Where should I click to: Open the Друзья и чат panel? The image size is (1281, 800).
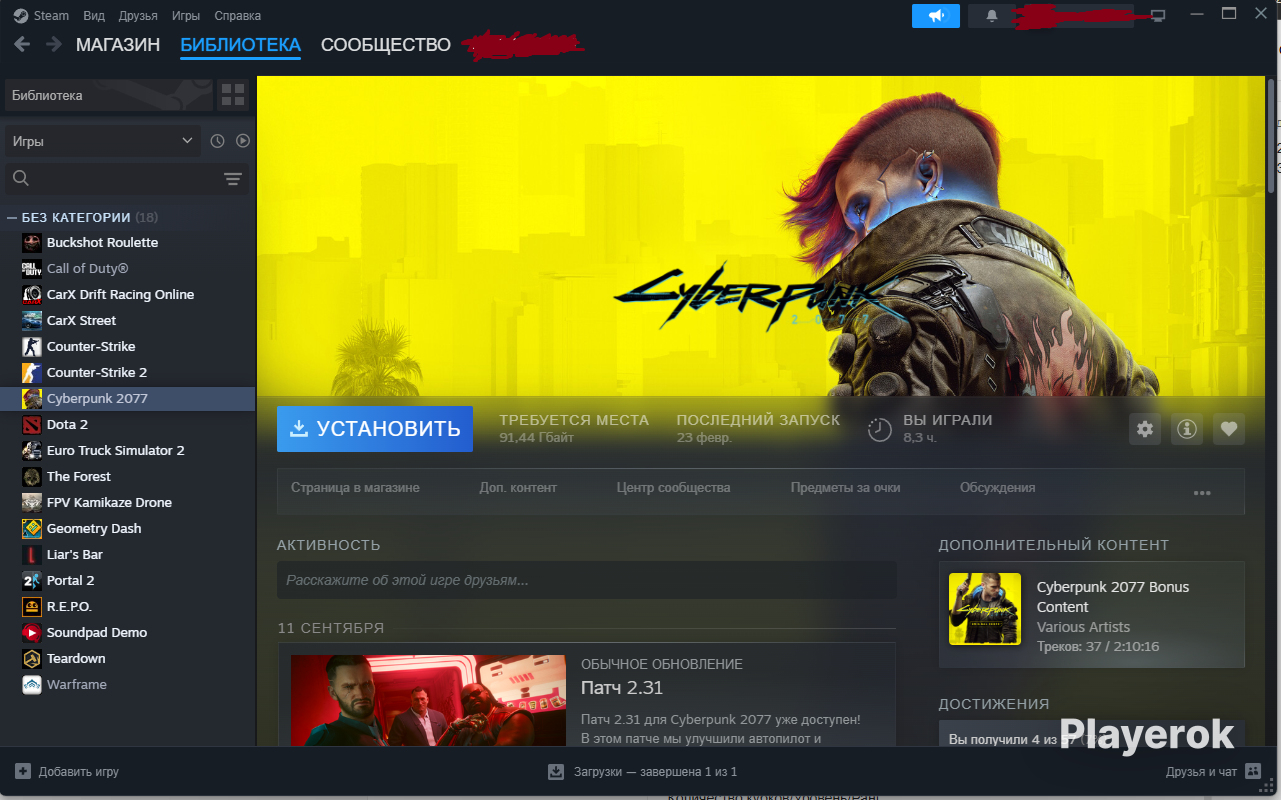(1214, 772)
